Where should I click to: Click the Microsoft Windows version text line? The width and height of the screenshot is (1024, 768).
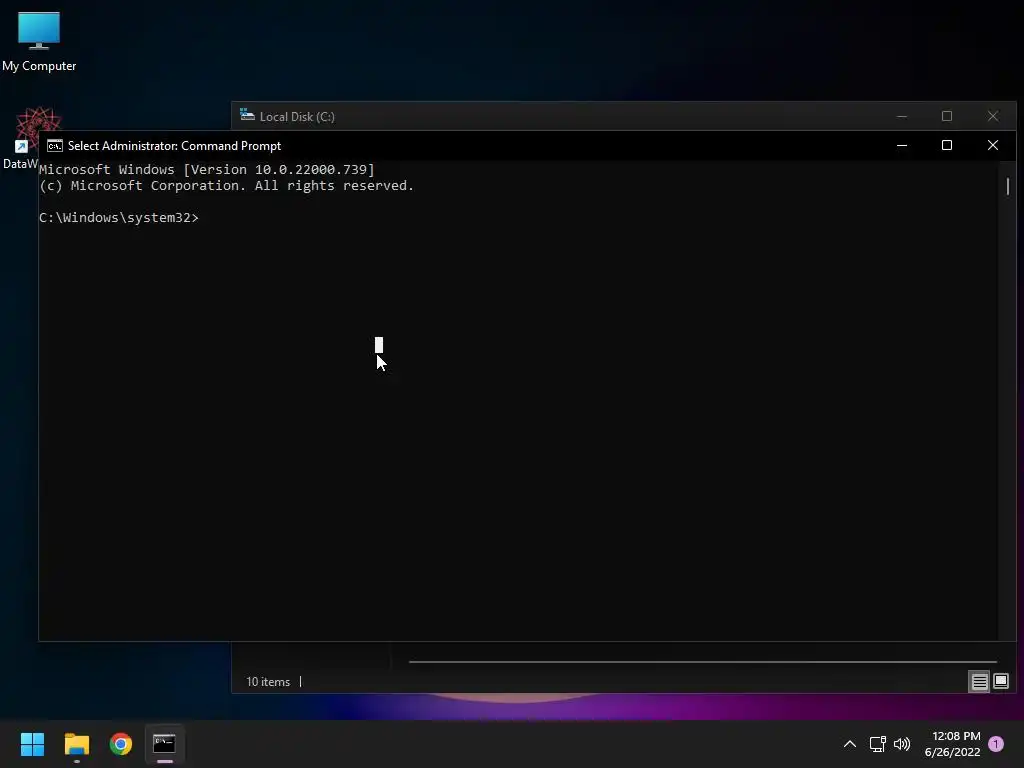[x=207, y=170]
